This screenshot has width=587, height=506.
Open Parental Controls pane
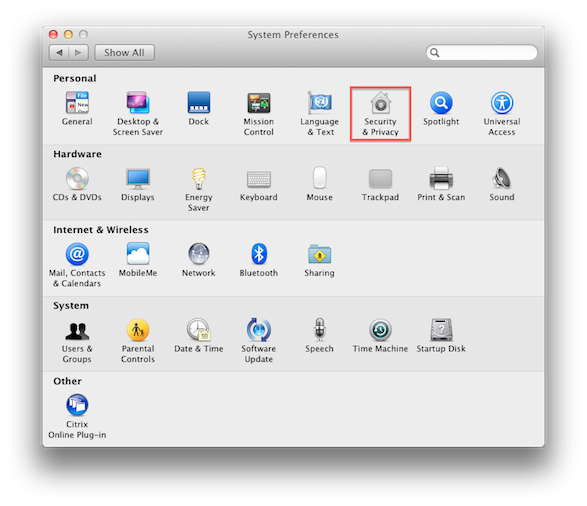tap(138, 341)
